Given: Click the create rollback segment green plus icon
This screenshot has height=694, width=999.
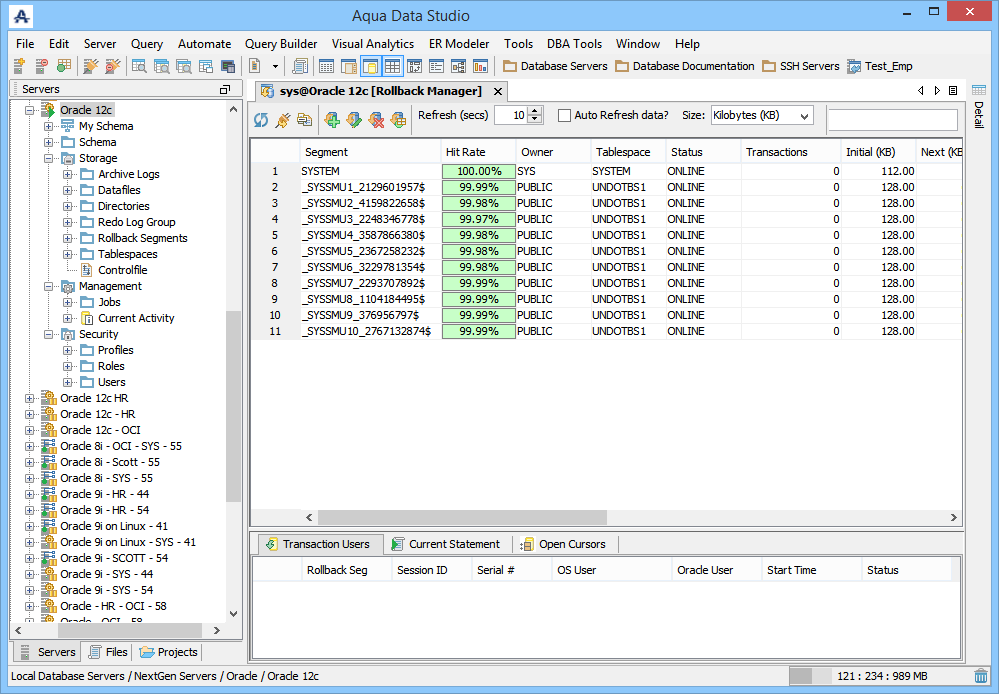Looking at the screenshot, I should pyautogui.click(x=332, y=119).
